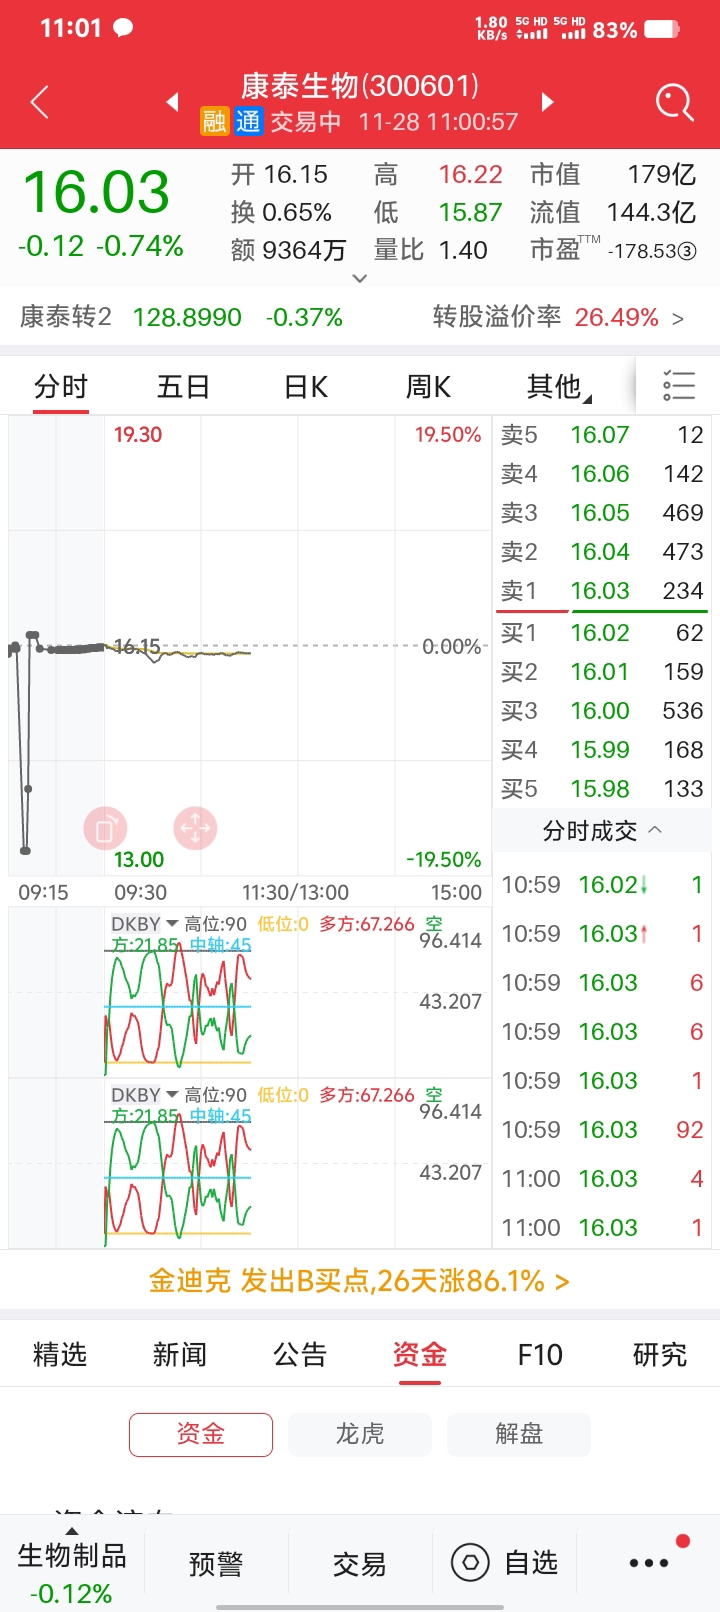Open the 新闻 tab
720x1612 pixels.
(x=180, y=1354)
